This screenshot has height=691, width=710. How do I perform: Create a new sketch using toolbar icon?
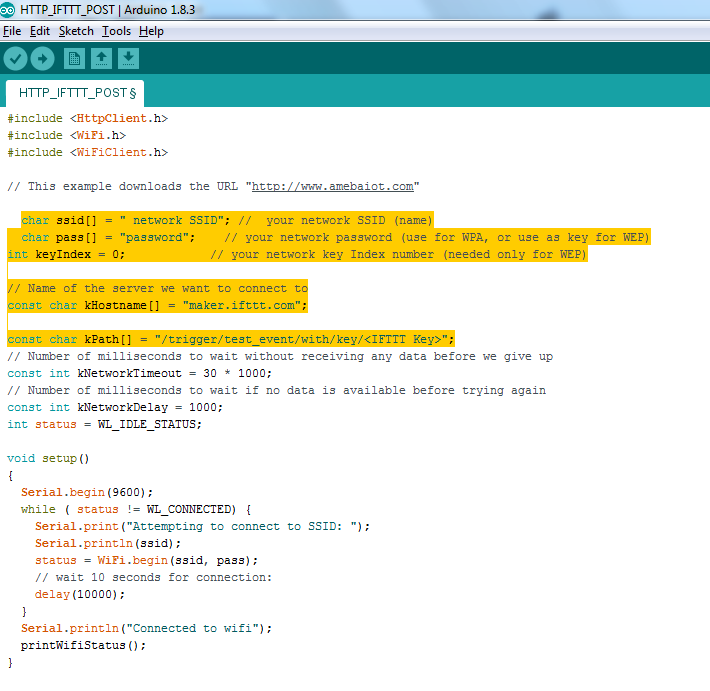pyautogui.click(x=74, y=59)
